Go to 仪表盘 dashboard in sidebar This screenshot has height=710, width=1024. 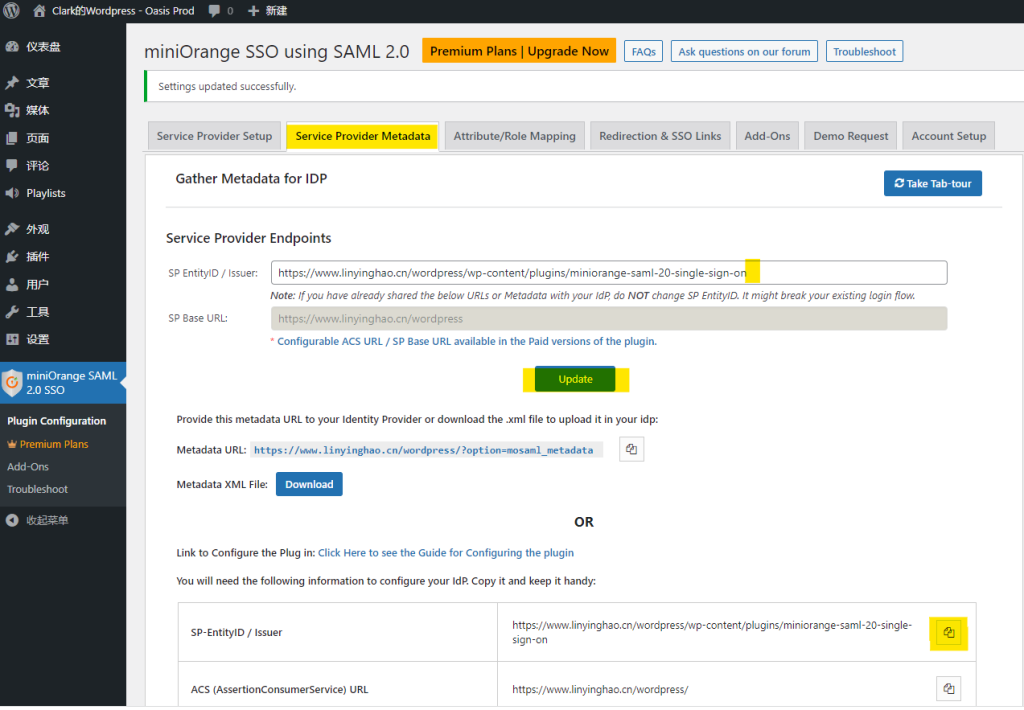pyautogui.click(x=43, y=47)
